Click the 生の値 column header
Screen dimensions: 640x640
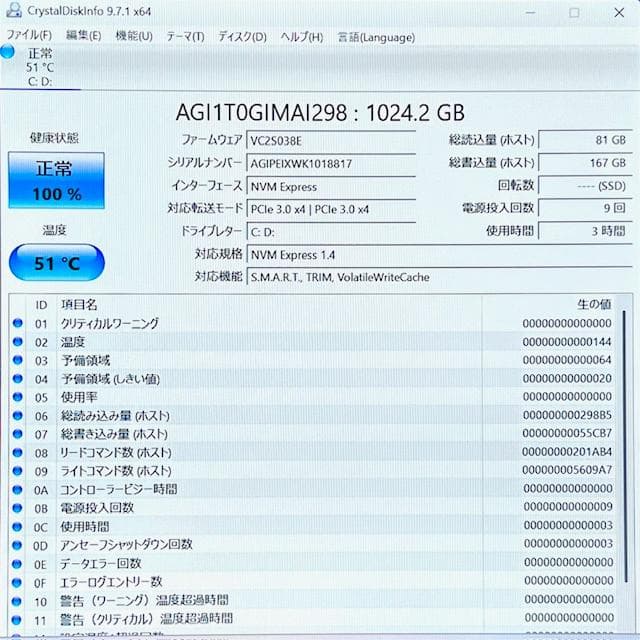tap(594, 304)
